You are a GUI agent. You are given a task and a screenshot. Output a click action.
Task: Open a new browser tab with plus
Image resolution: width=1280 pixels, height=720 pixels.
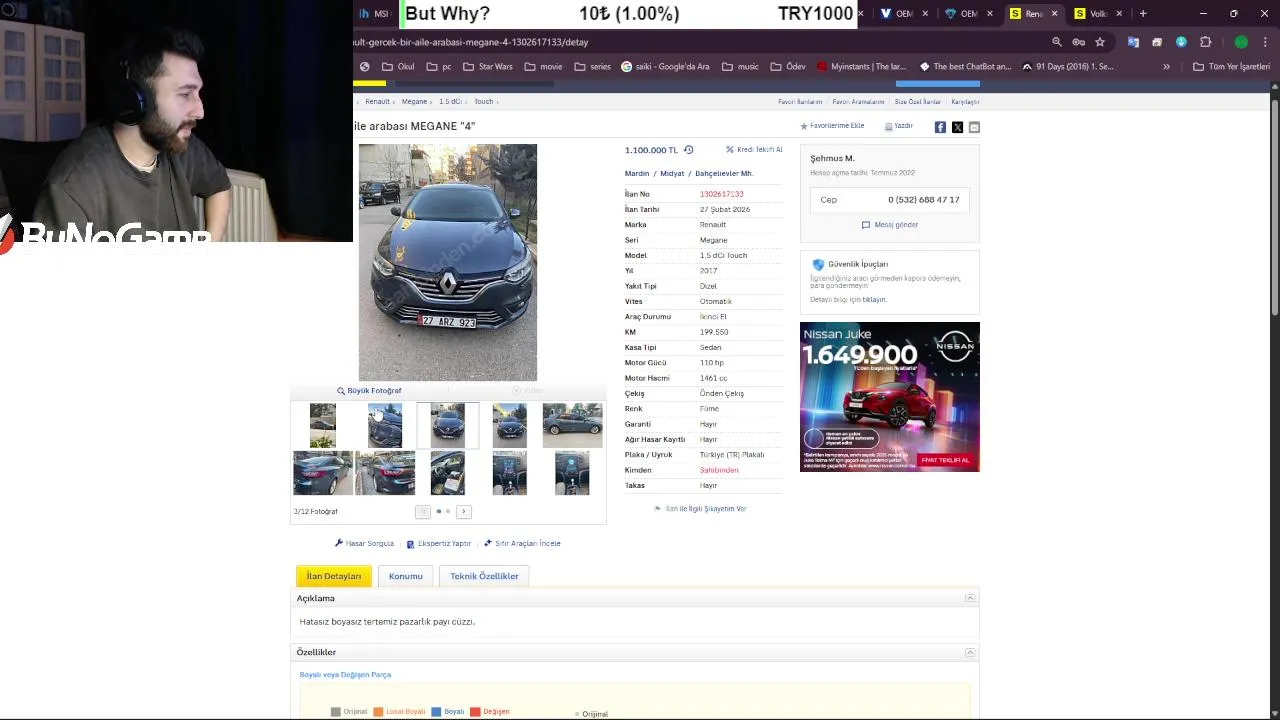tap(1143, 13)
